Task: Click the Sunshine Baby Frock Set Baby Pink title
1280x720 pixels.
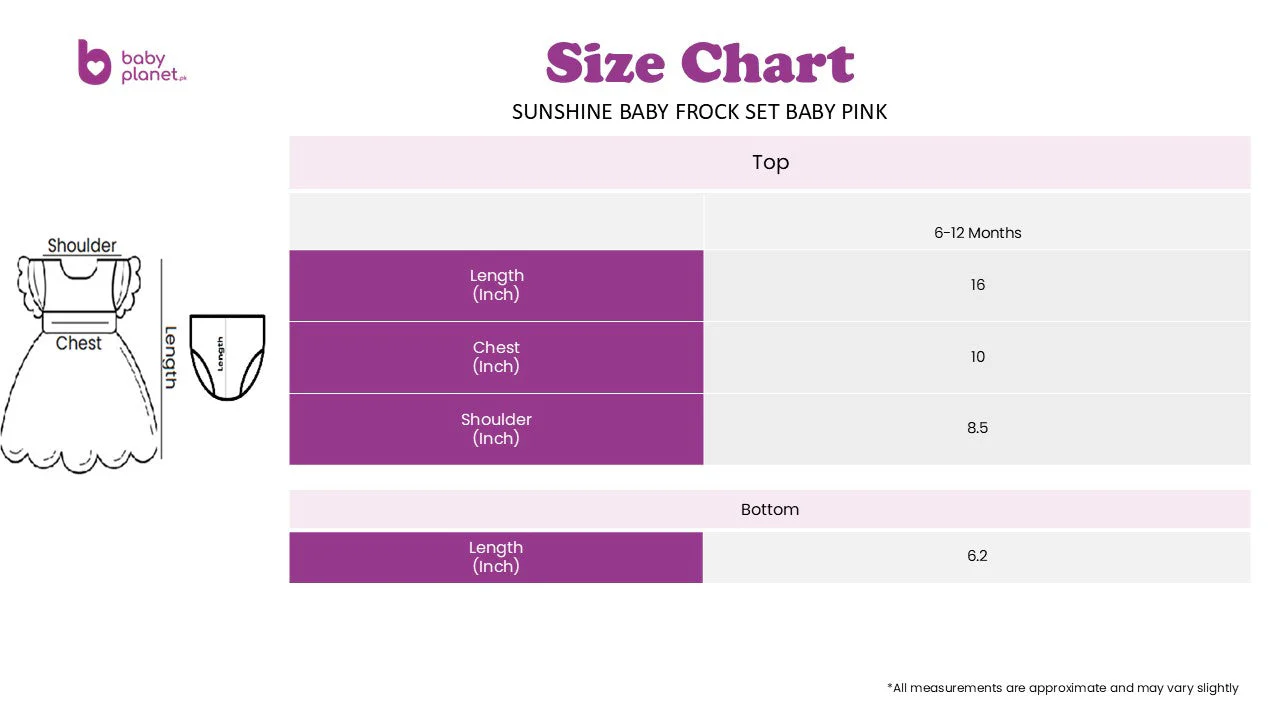Action: click(x=700, y=112)
